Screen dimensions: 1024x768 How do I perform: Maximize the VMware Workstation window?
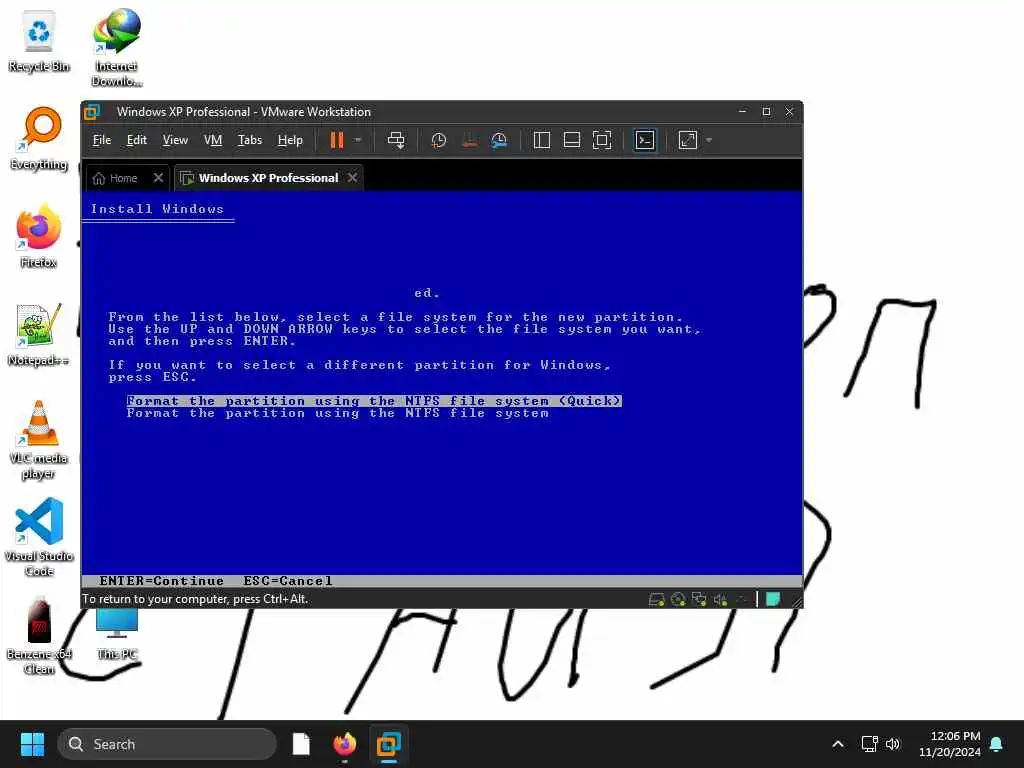pos(766,112)
